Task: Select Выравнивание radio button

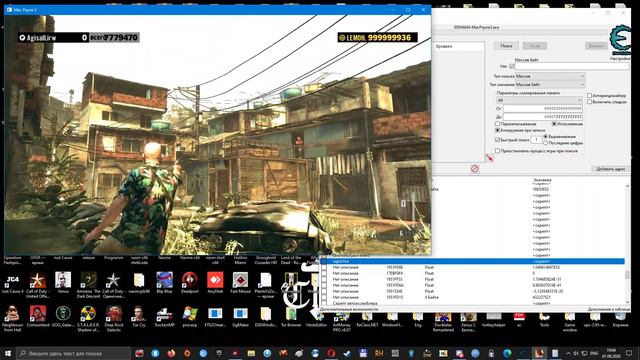Action: pyautogui.click(x=546, y=137)
